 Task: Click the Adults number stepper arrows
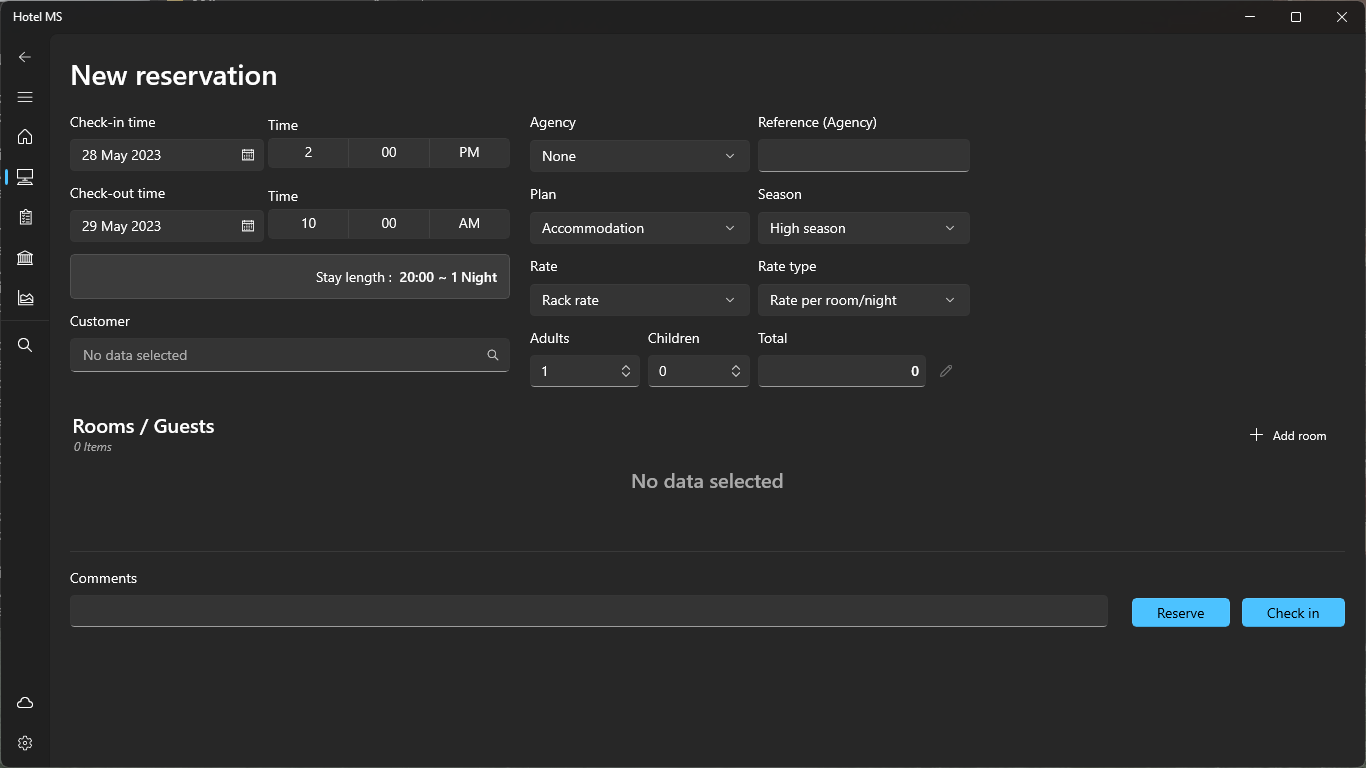pos(626,371)
